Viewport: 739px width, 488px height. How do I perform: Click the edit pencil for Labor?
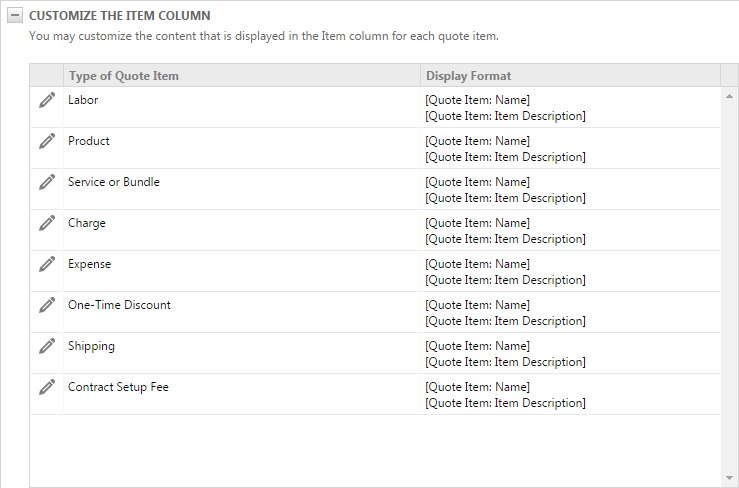pyautogui.click(x=47, y=100)
